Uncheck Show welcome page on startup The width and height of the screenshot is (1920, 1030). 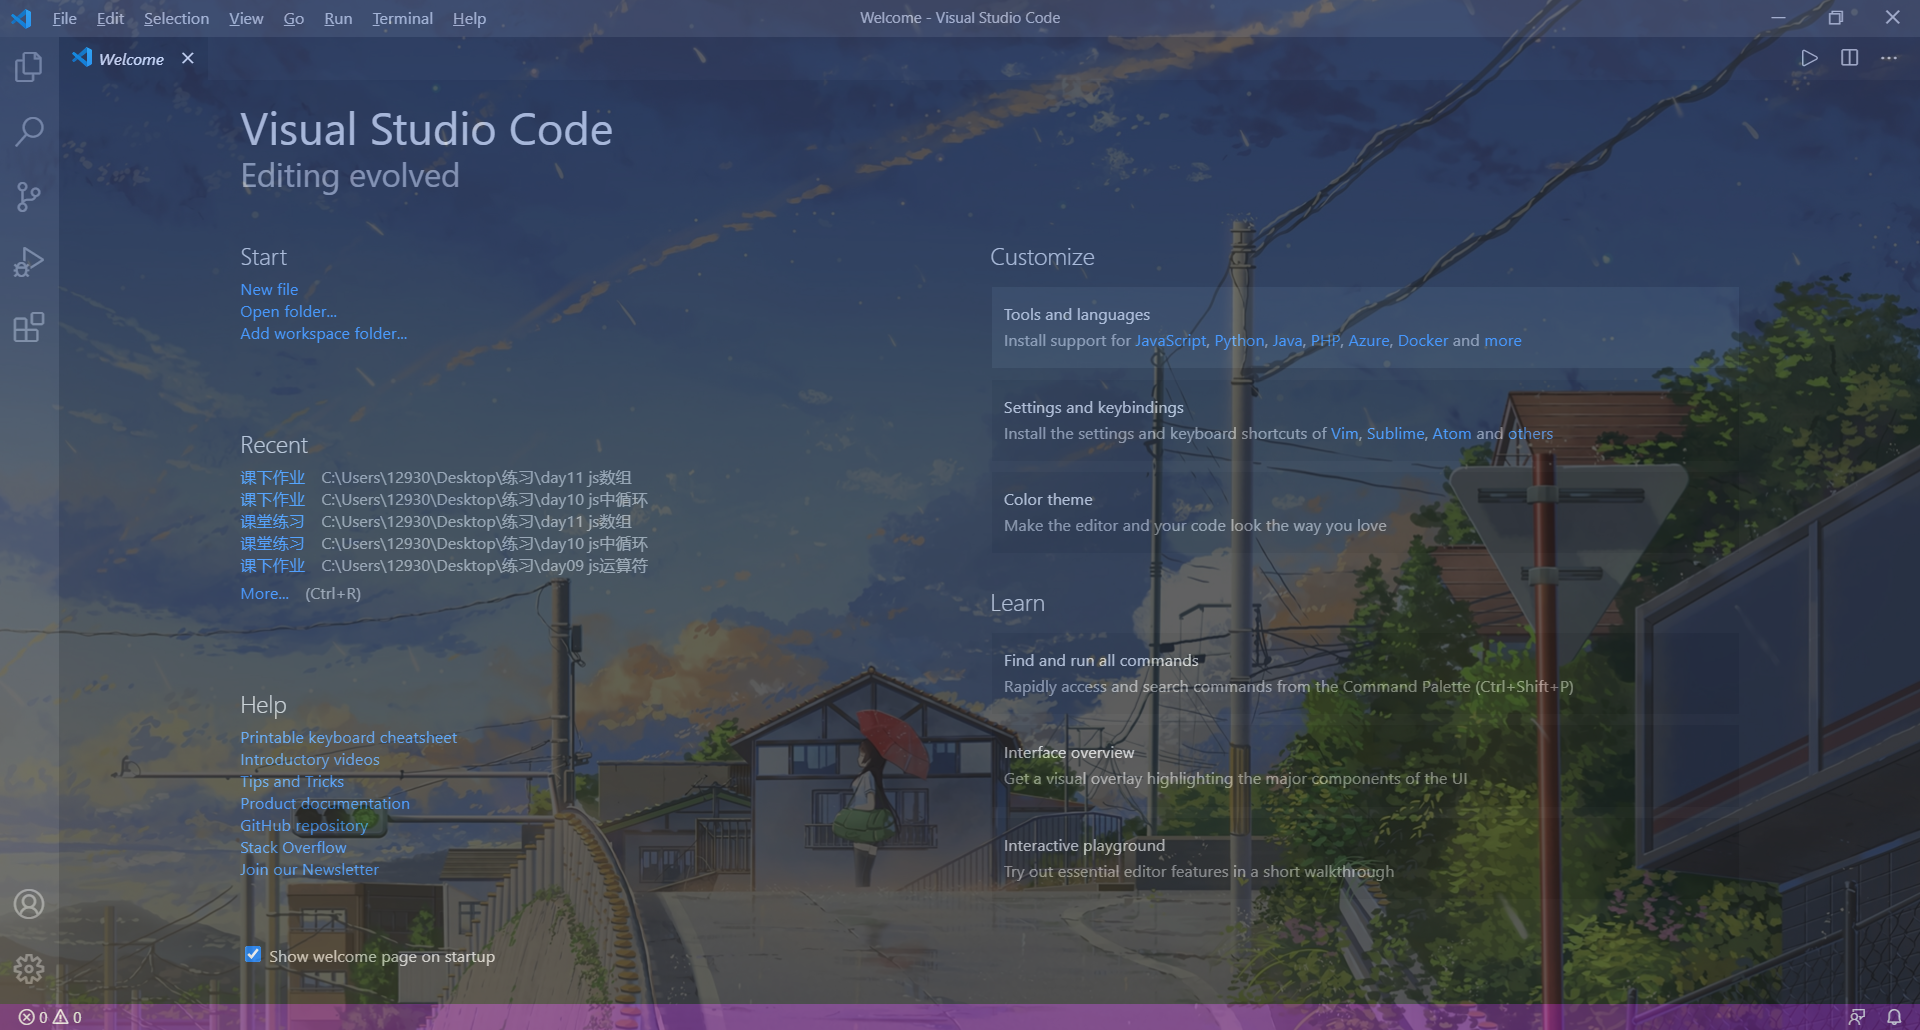coord(253,954)
